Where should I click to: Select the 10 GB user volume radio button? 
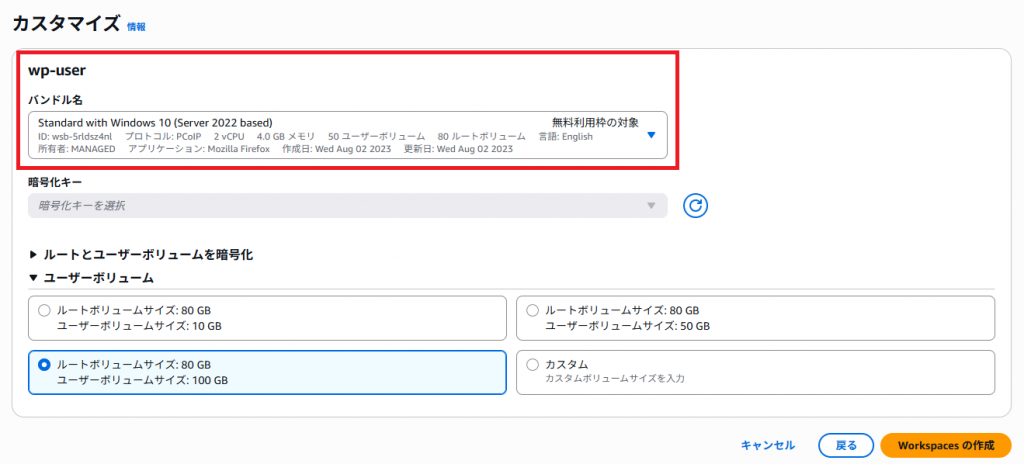click(44, 310)
